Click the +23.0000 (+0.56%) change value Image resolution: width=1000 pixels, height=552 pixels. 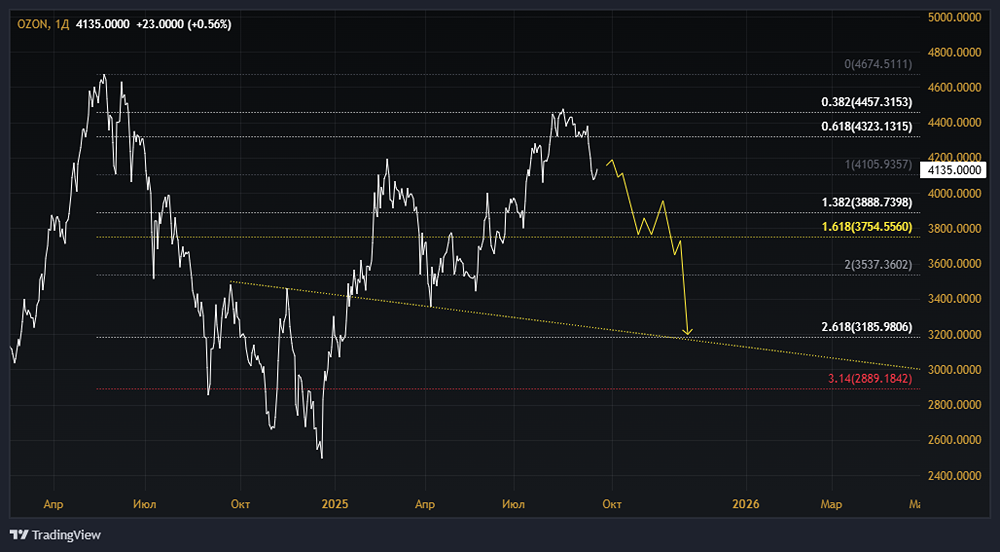[x=184, y=24]
